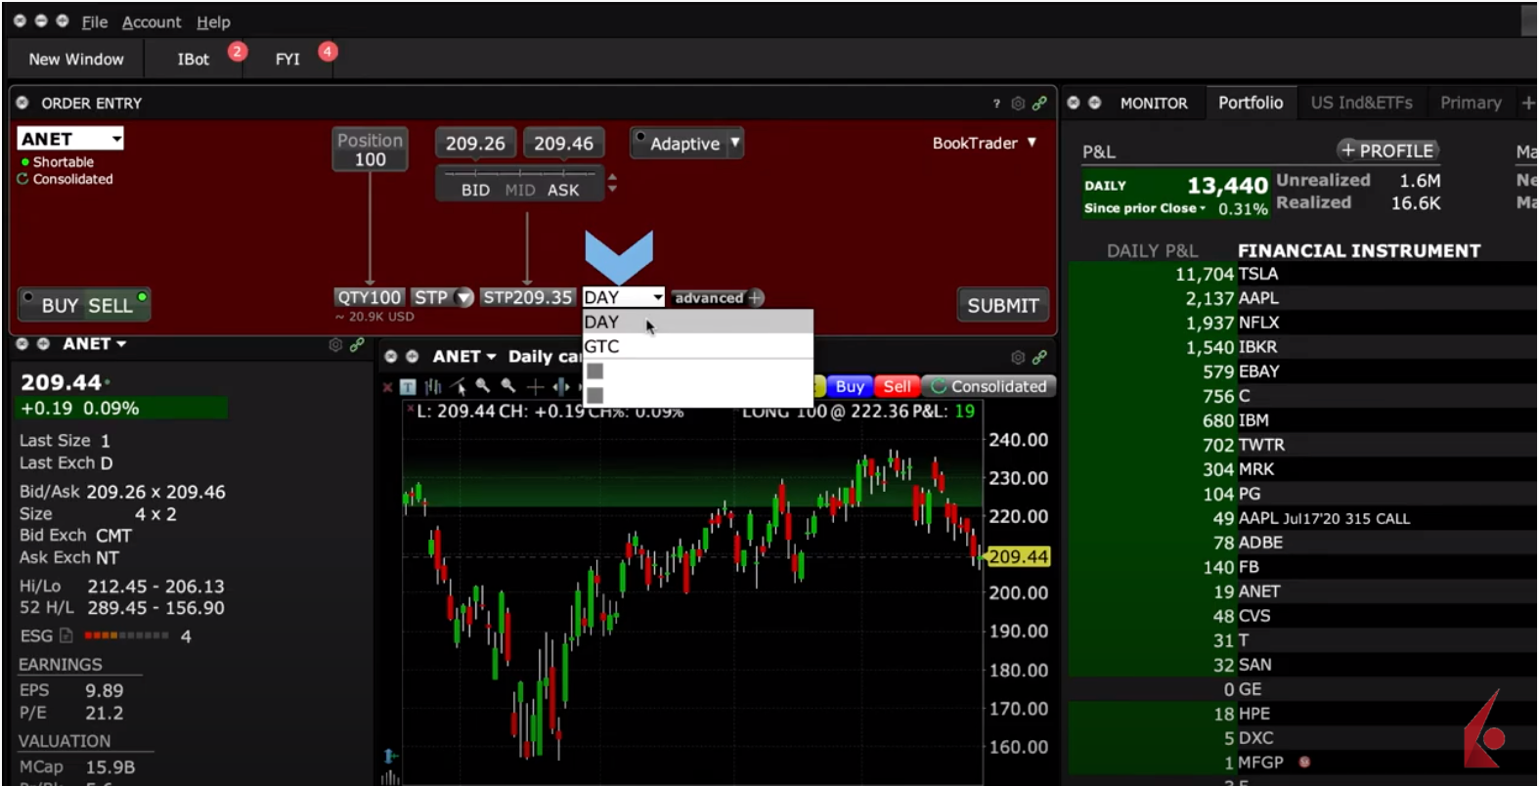1539x786 pixels.
Task: Click the Order Entry link chain icon
Action: (x=1040, y=103)
